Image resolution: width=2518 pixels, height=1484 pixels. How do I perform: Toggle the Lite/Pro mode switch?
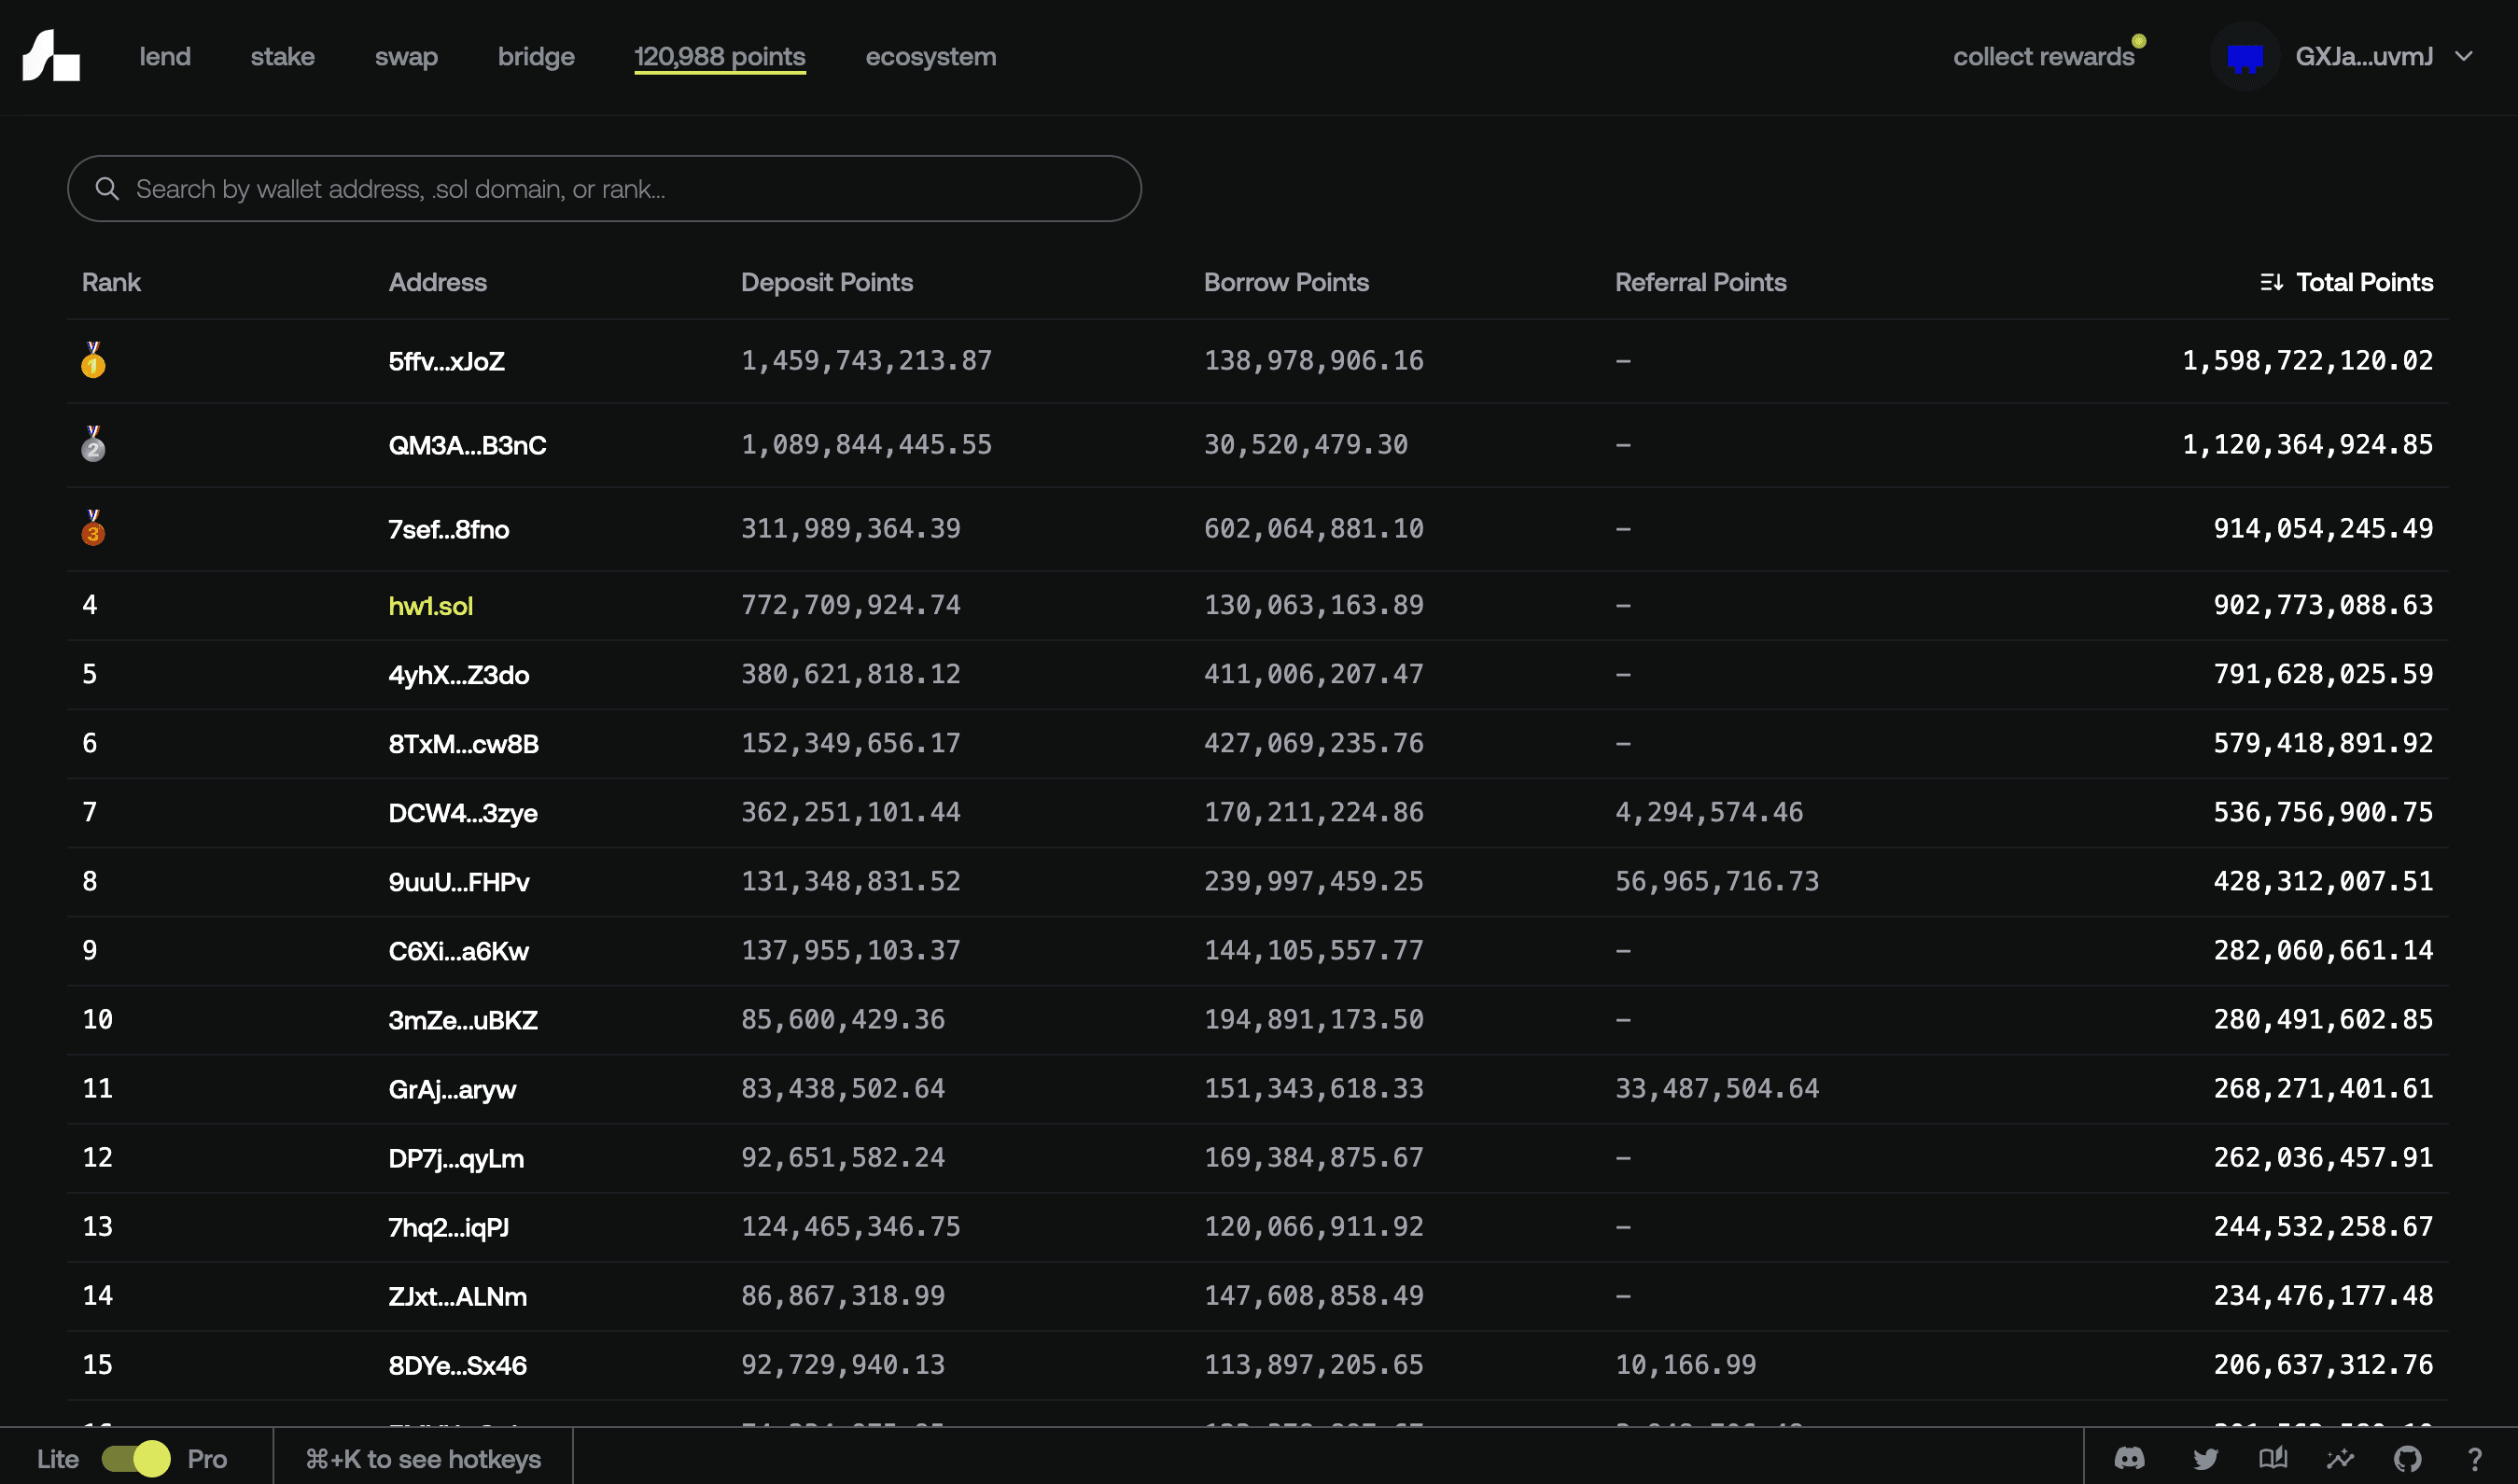tap(136, 1458)
